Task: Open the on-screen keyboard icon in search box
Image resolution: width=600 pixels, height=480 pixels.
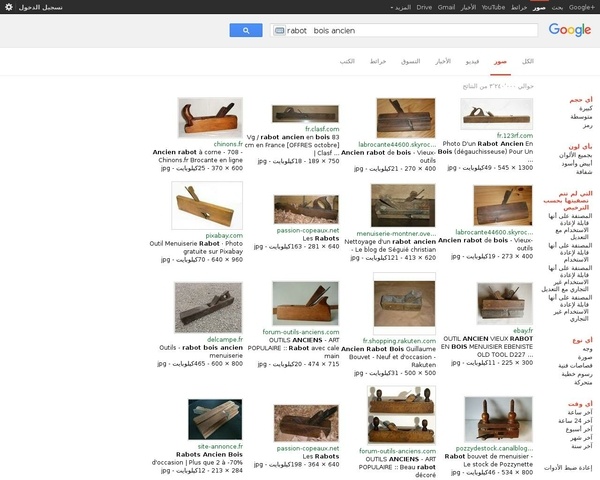Action: click(x=279, y=31)
